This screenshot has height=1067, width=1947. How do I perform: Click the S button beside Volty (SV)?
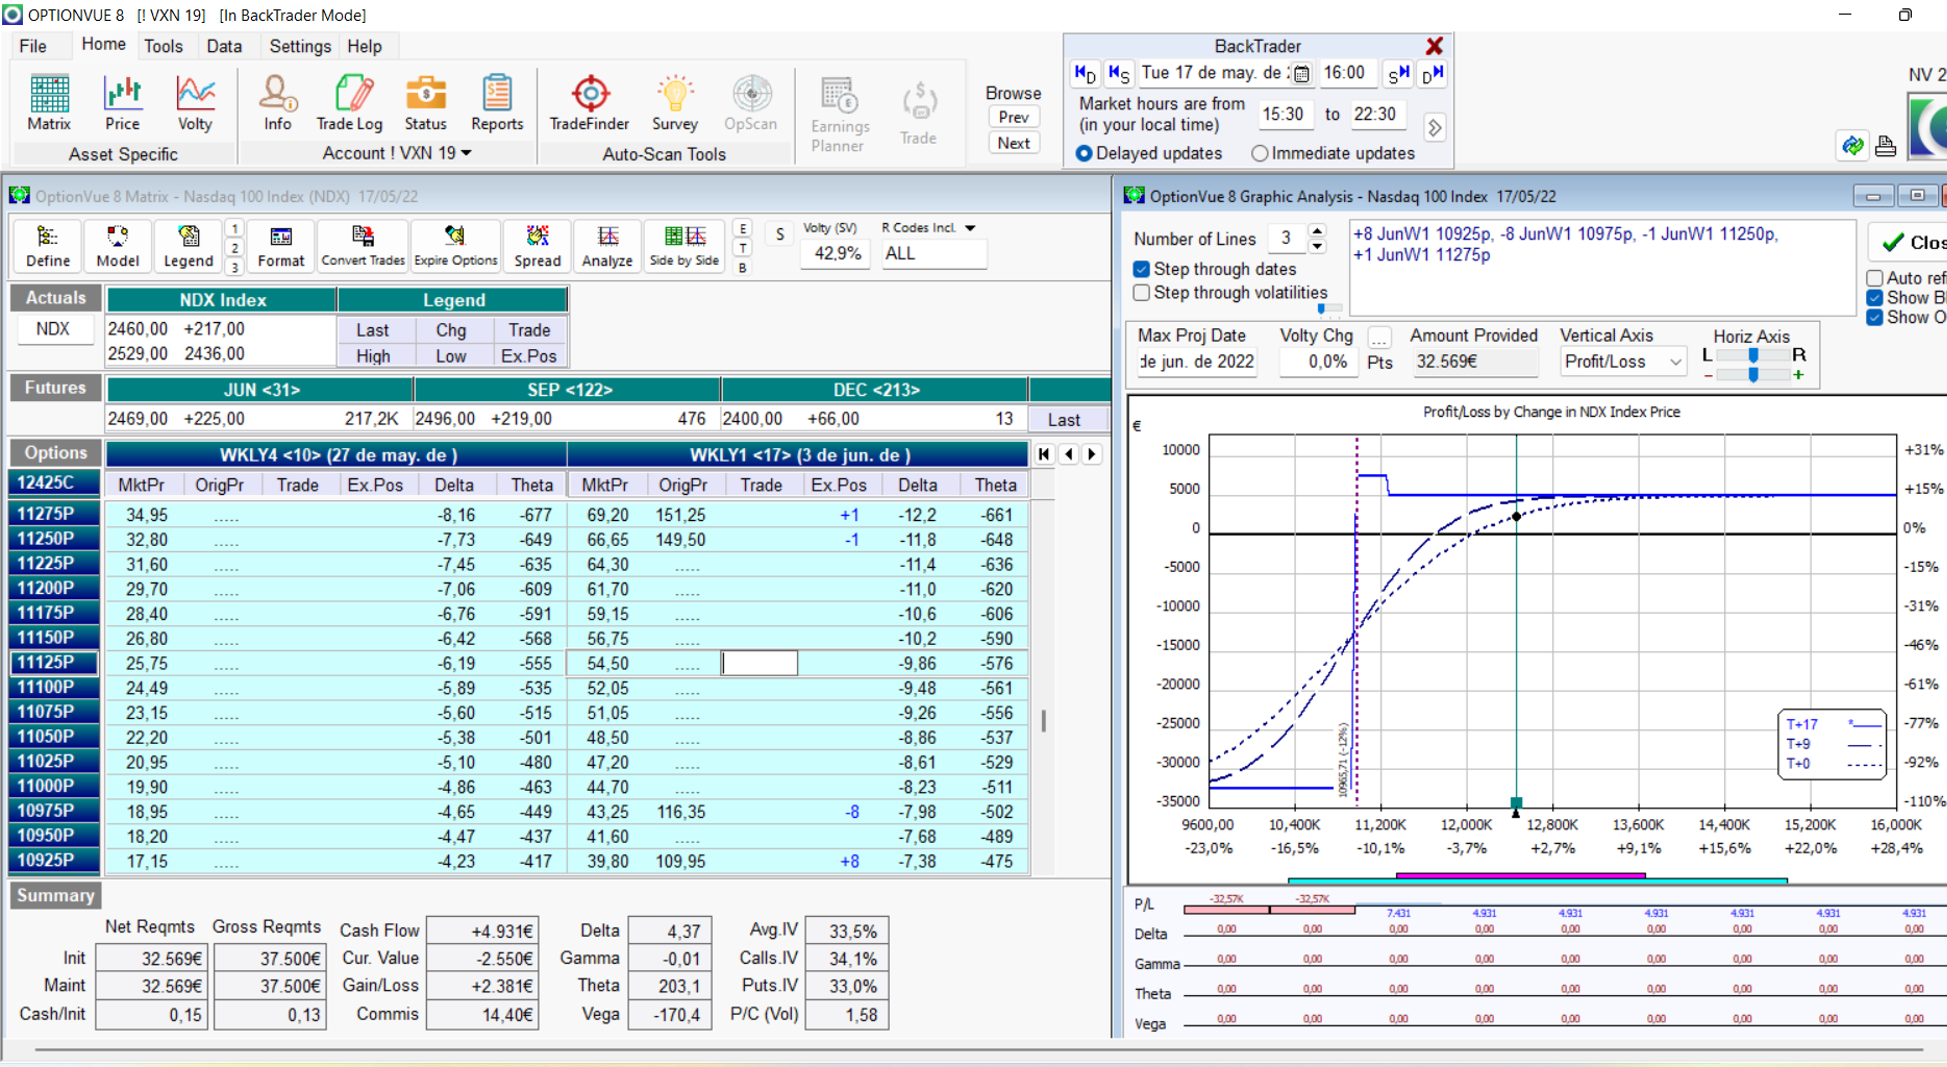[780, 234]
